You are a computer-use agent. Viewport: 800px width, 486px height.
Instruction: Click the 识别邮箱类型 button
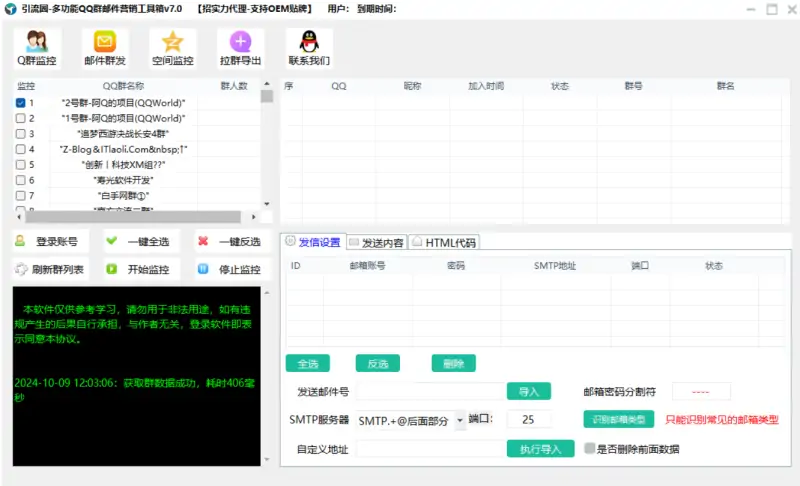(618, 420)
